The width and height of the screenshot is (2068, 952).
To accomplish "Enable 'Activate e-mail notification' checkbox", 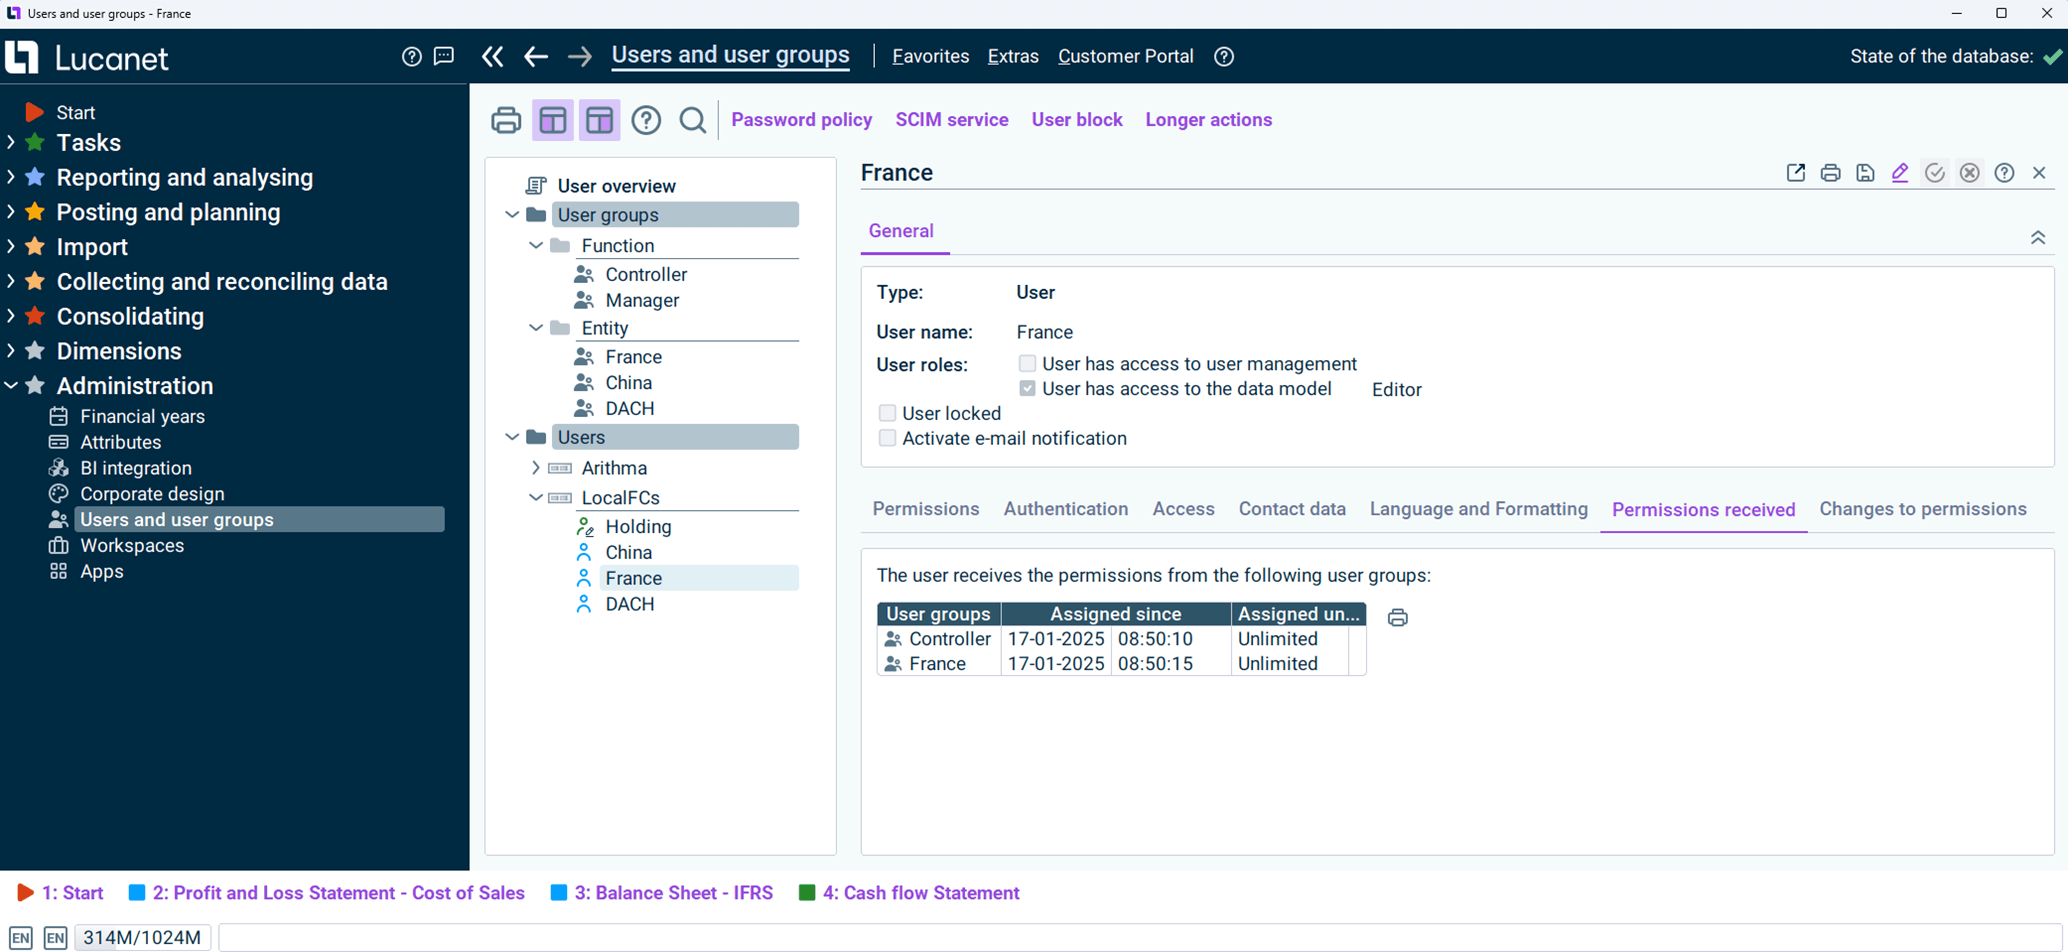I will click(887, 438).
